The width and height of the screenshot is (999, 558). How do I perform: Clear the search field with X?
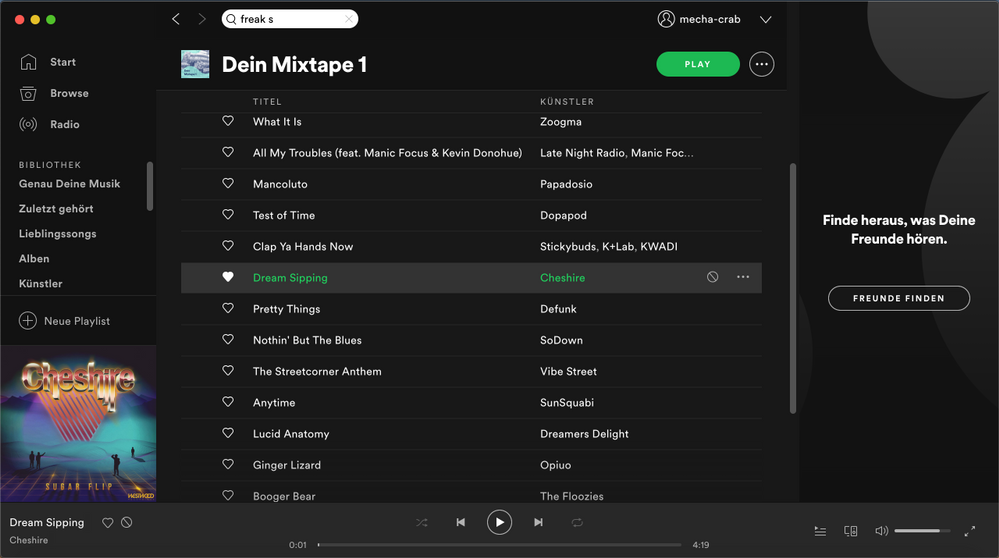tap(349, 19)
